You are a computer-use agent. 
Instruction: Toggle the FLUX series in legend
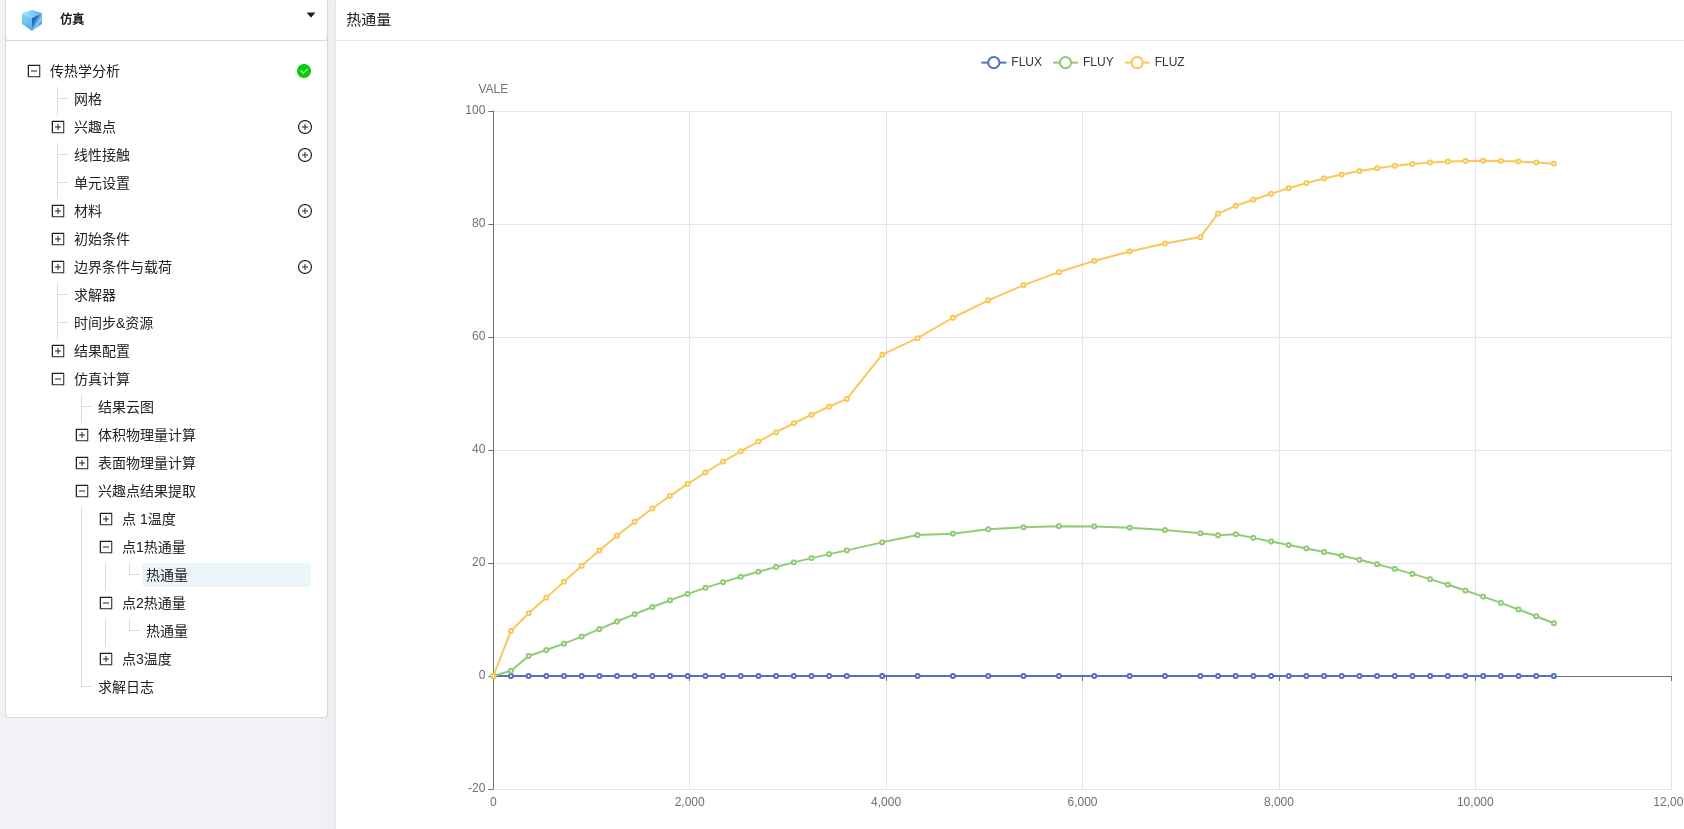pyautogui.click(x=1012, y=62)
